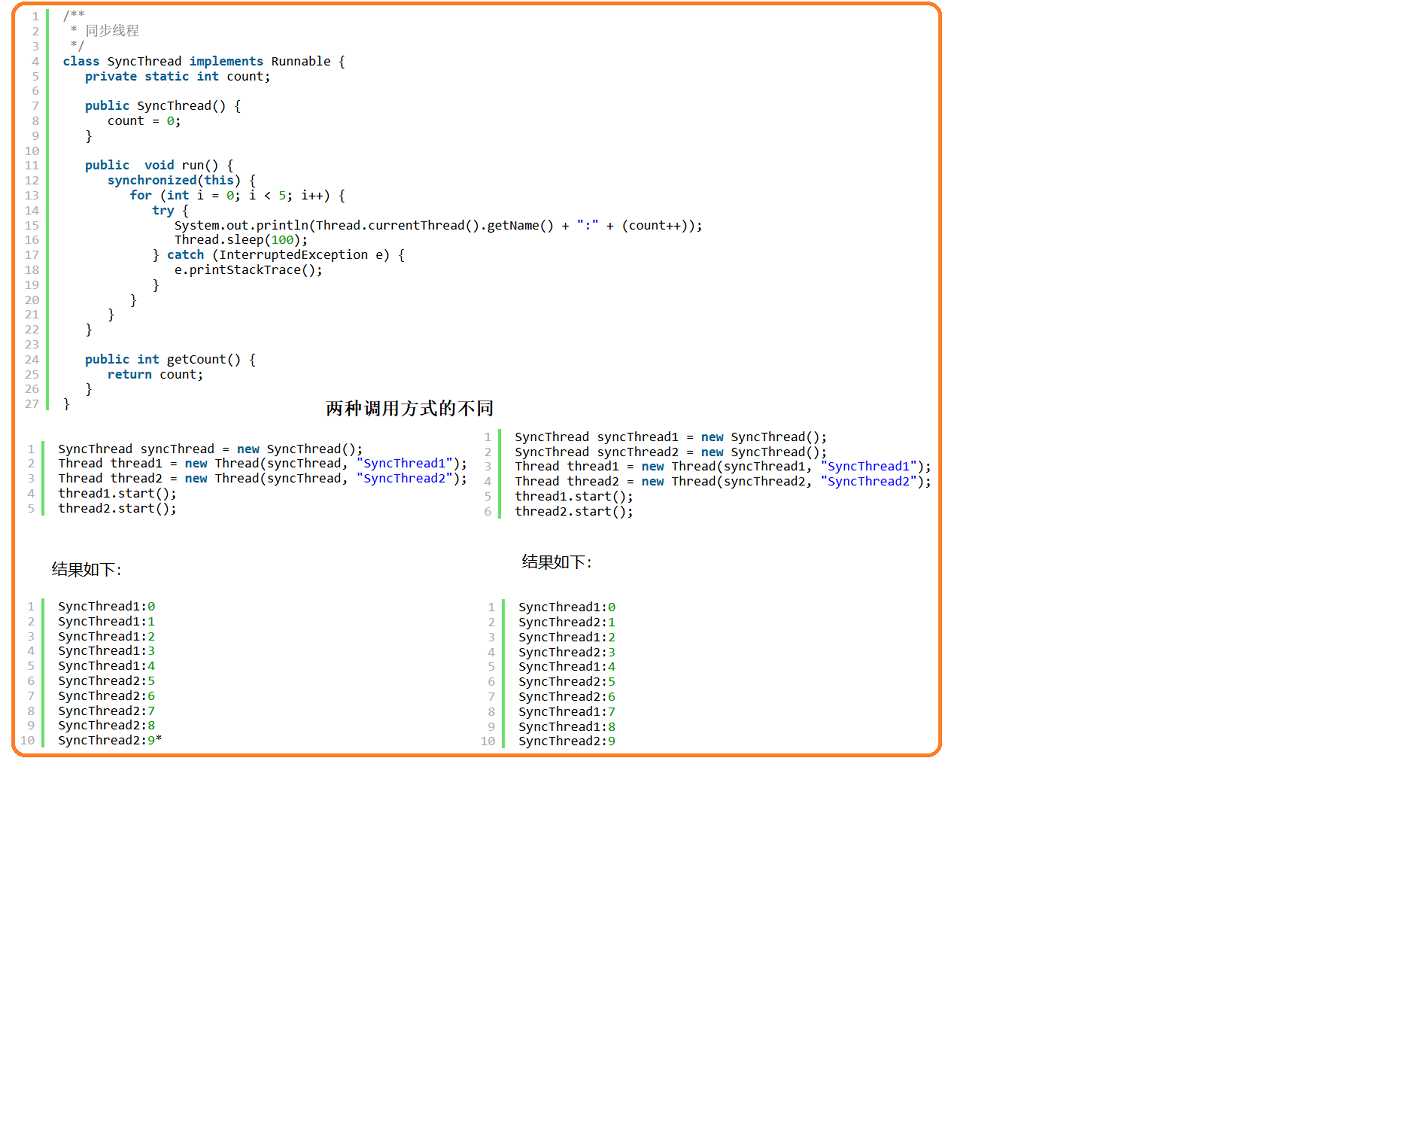Click the right snippet line 'new Thread(syncThread2, "SyncThread2")'
Image resolution: width=1422 pixels, height=1146 pixels.
tap(723, 481)
